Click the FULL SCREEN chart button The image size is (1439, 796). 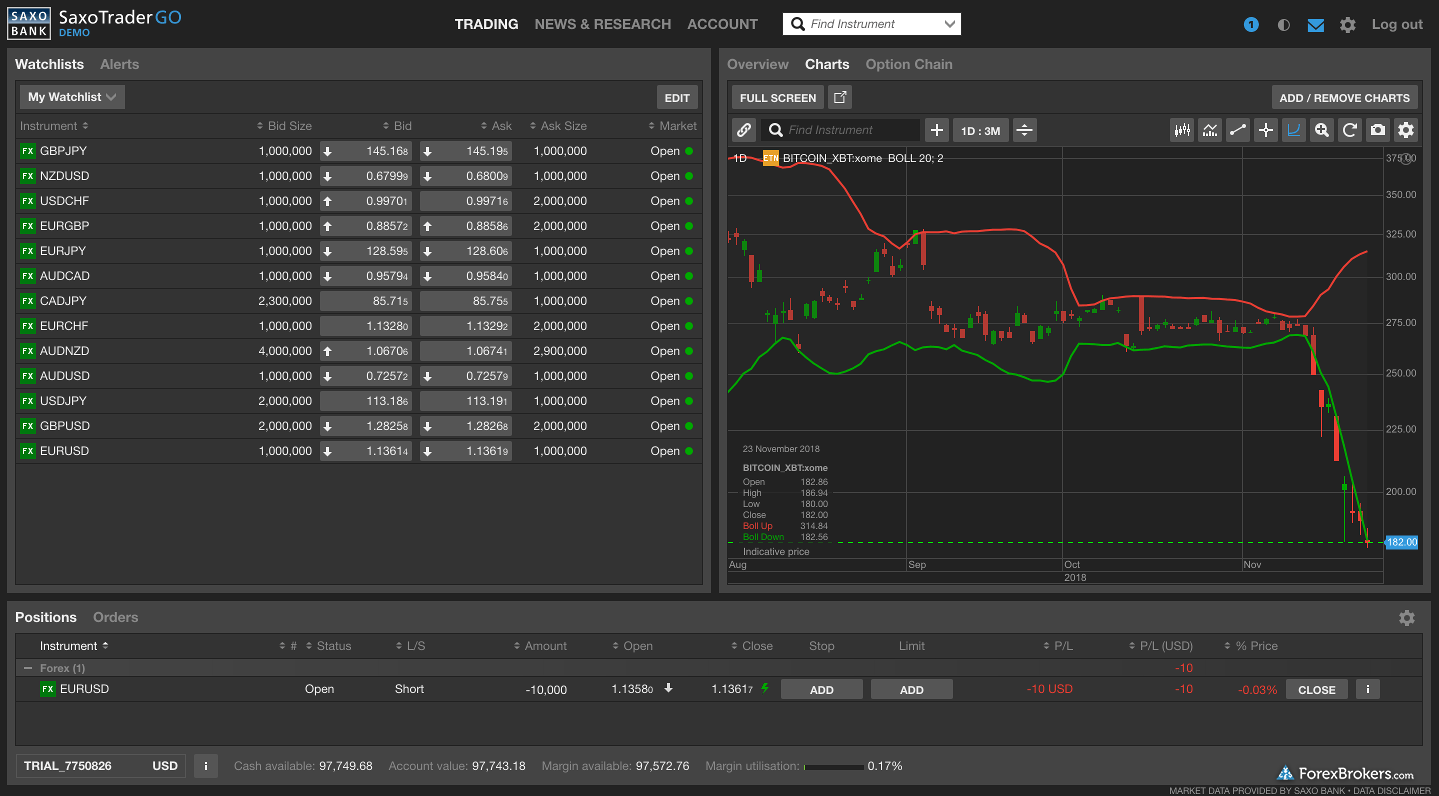tap(778, 97)
